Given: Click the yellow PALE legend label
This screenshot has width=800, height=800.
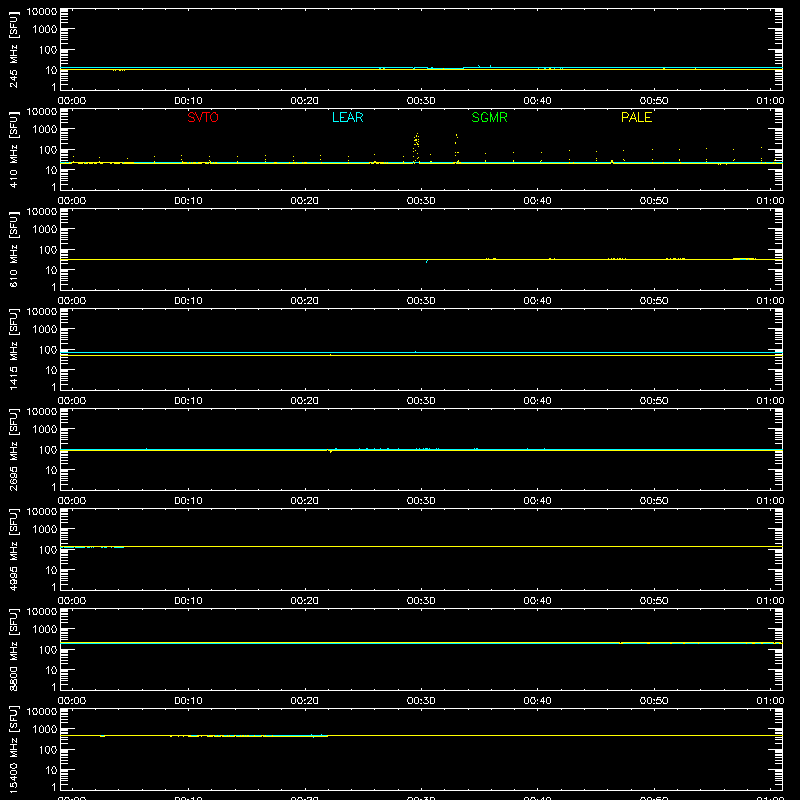Looking at the screenshot, I should pos(636,117).
